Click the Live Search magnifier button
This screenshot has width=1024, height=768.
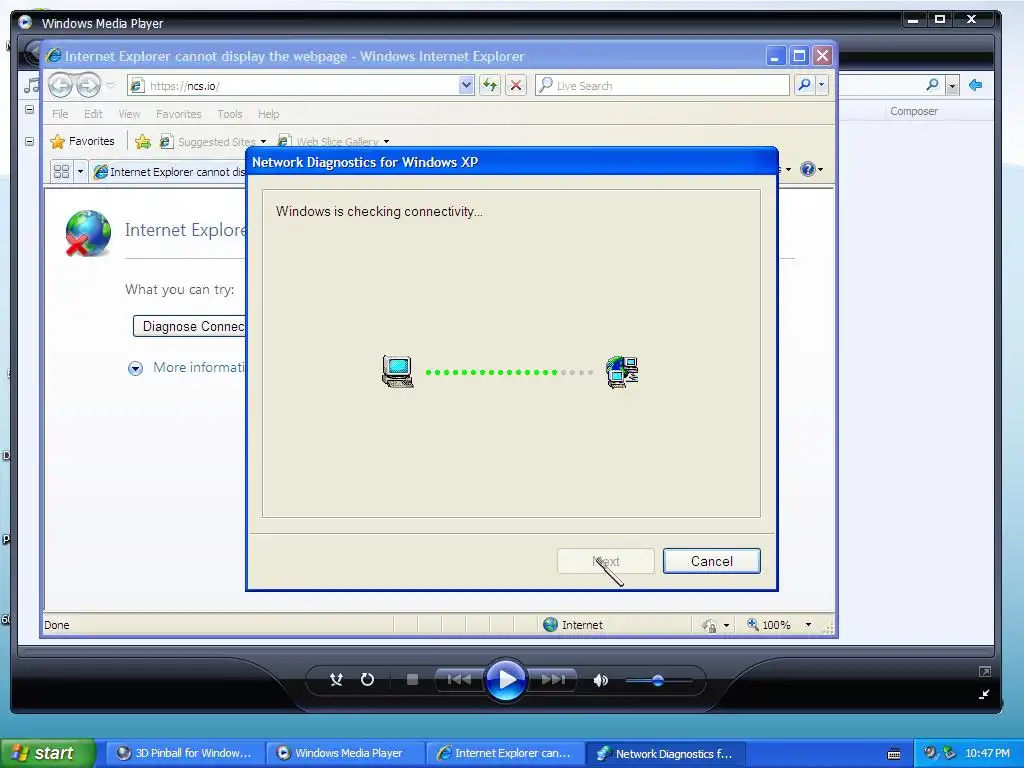805,85
